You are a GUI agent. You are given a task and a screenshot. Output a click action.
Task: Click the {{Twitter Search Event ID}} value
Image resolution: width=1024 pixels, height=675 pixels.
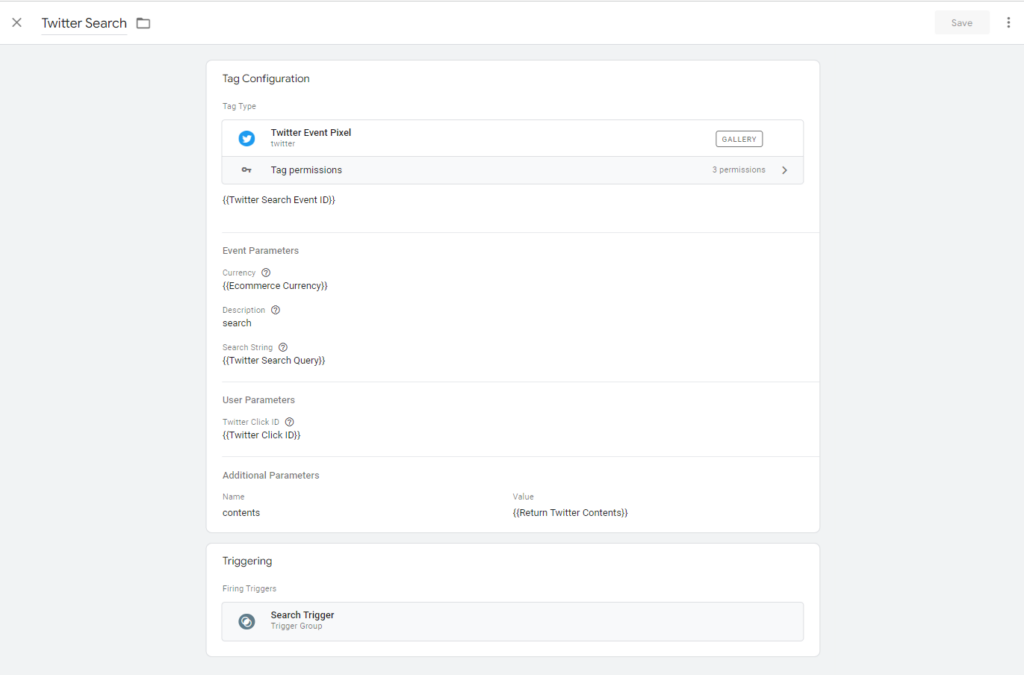(278, 200)
